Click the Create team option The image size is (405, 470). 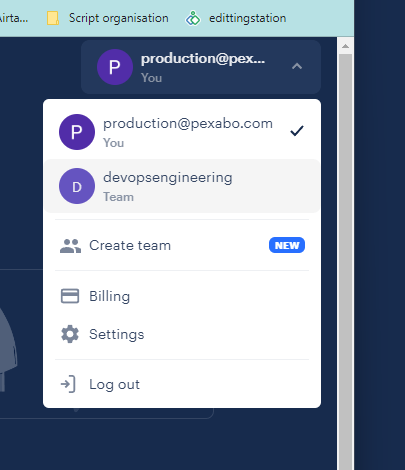182,246
